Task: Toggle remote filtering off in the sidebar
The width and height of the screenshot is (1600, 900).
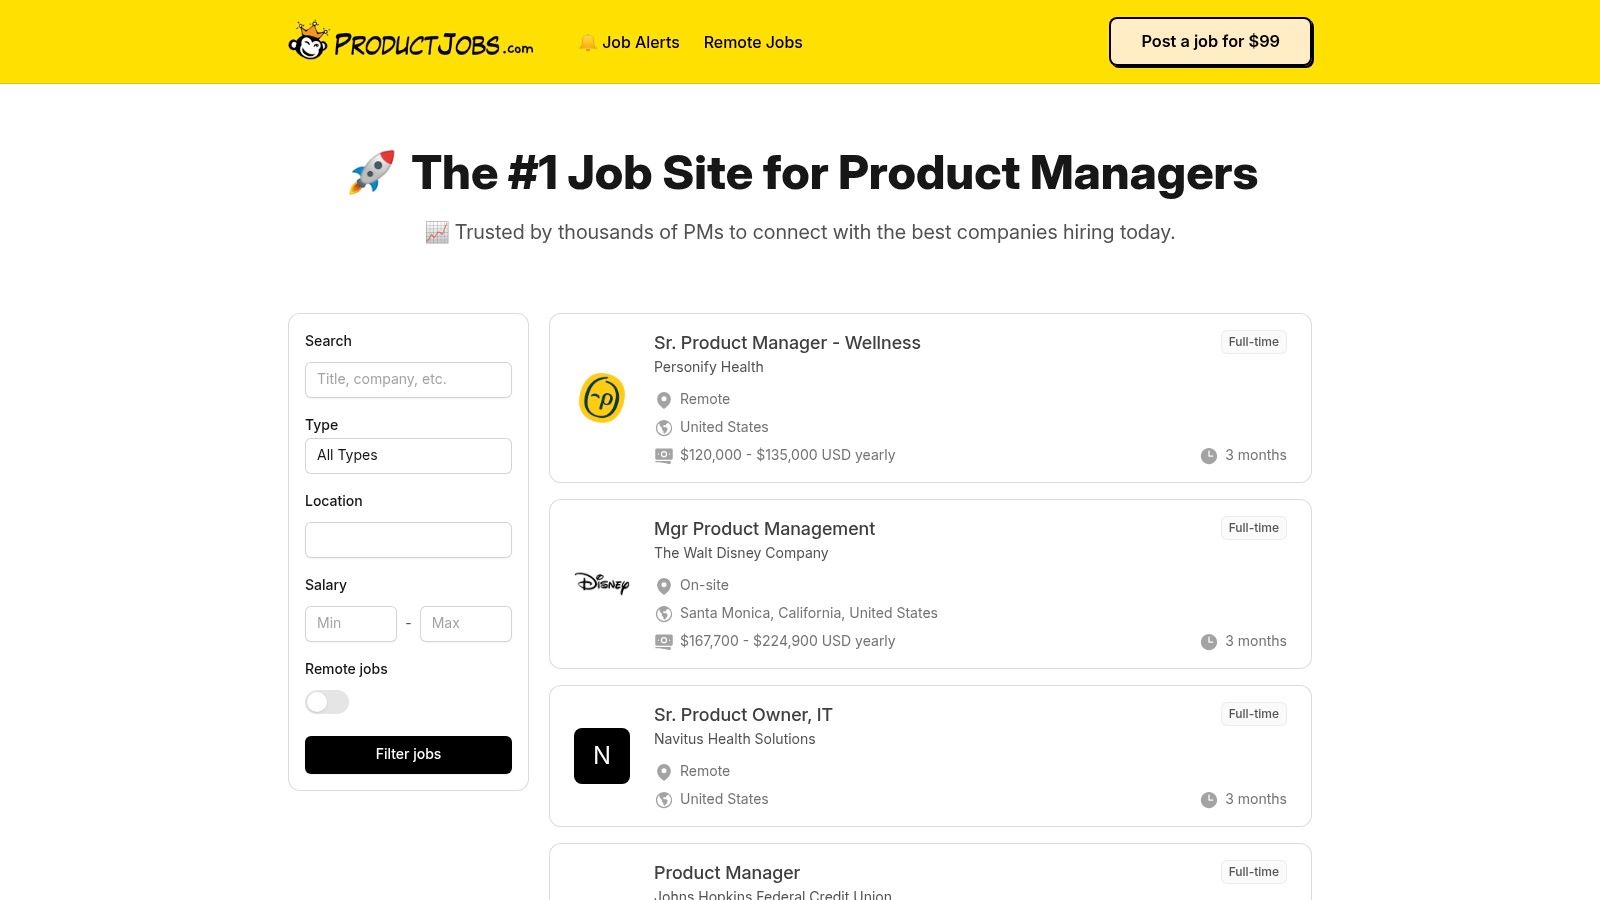Action: click(327, 702)
